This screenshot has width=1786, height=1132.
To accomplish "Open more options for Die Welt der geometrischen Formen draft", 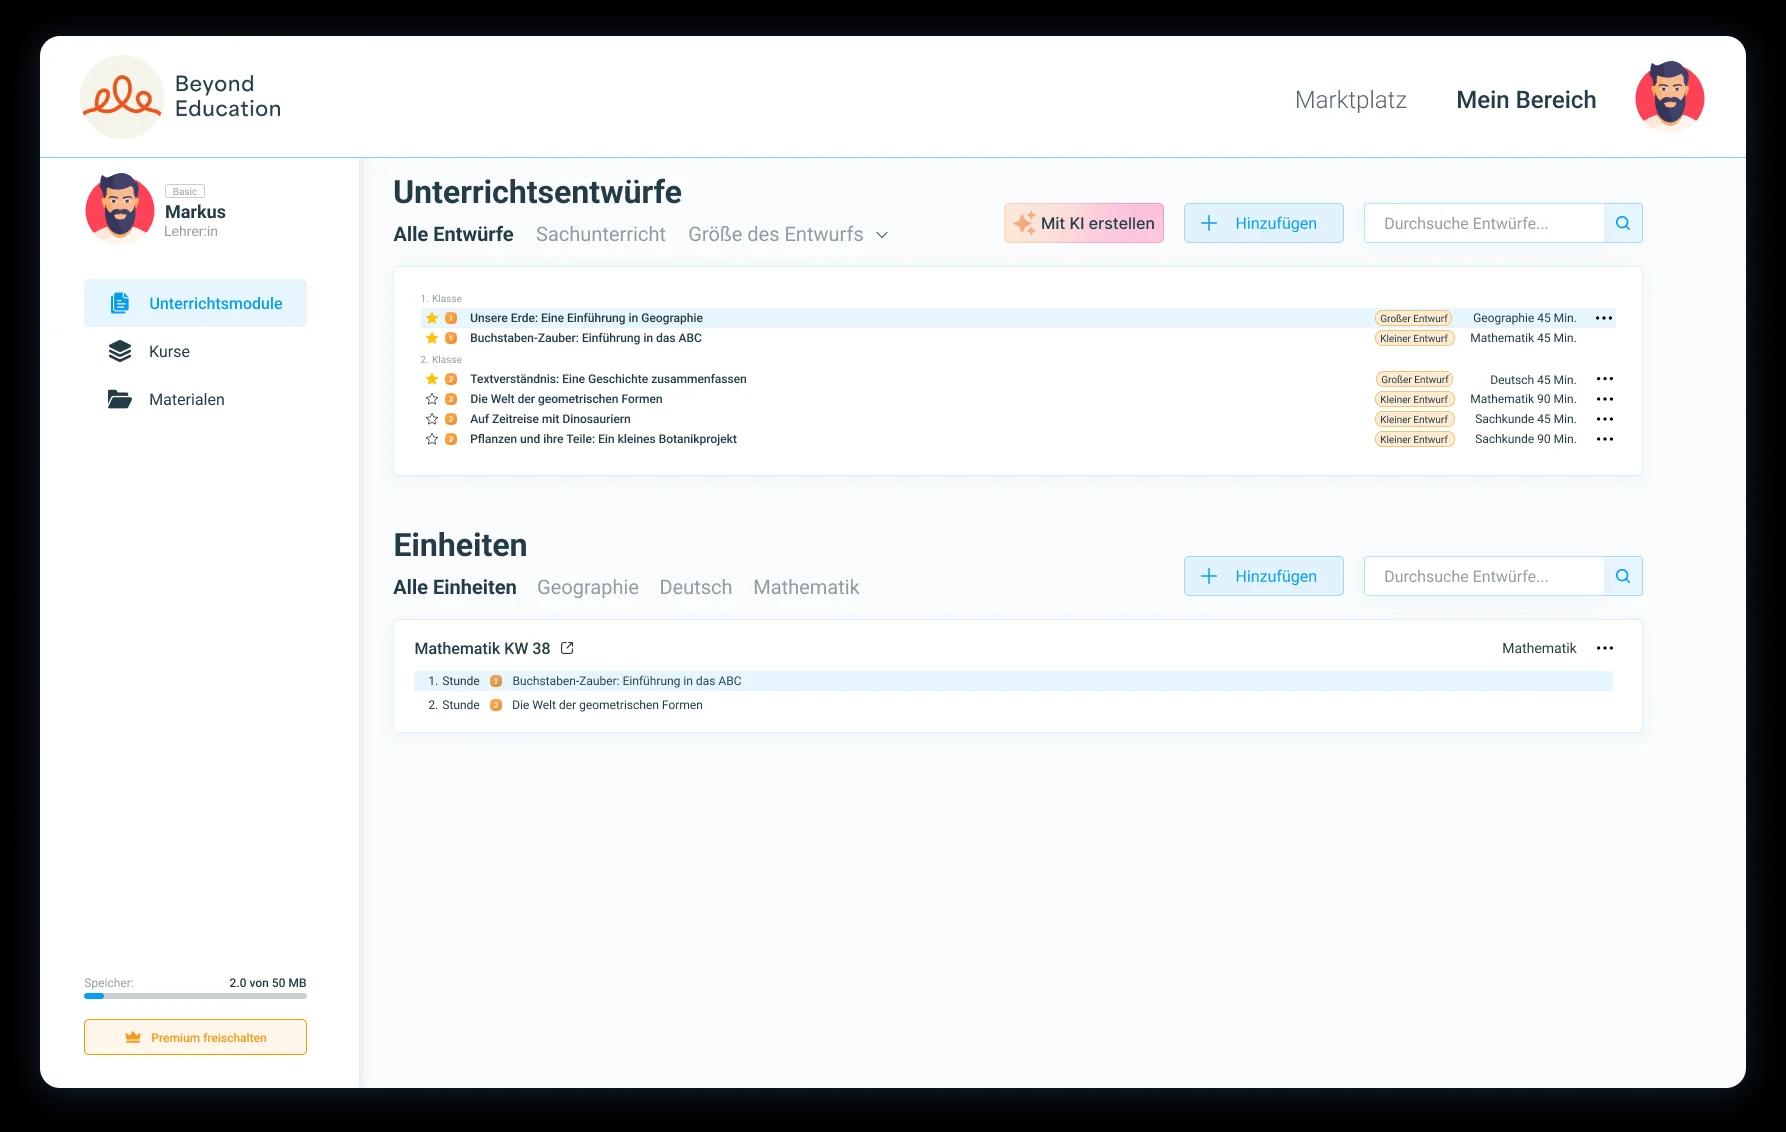I will click(1604, 399).
